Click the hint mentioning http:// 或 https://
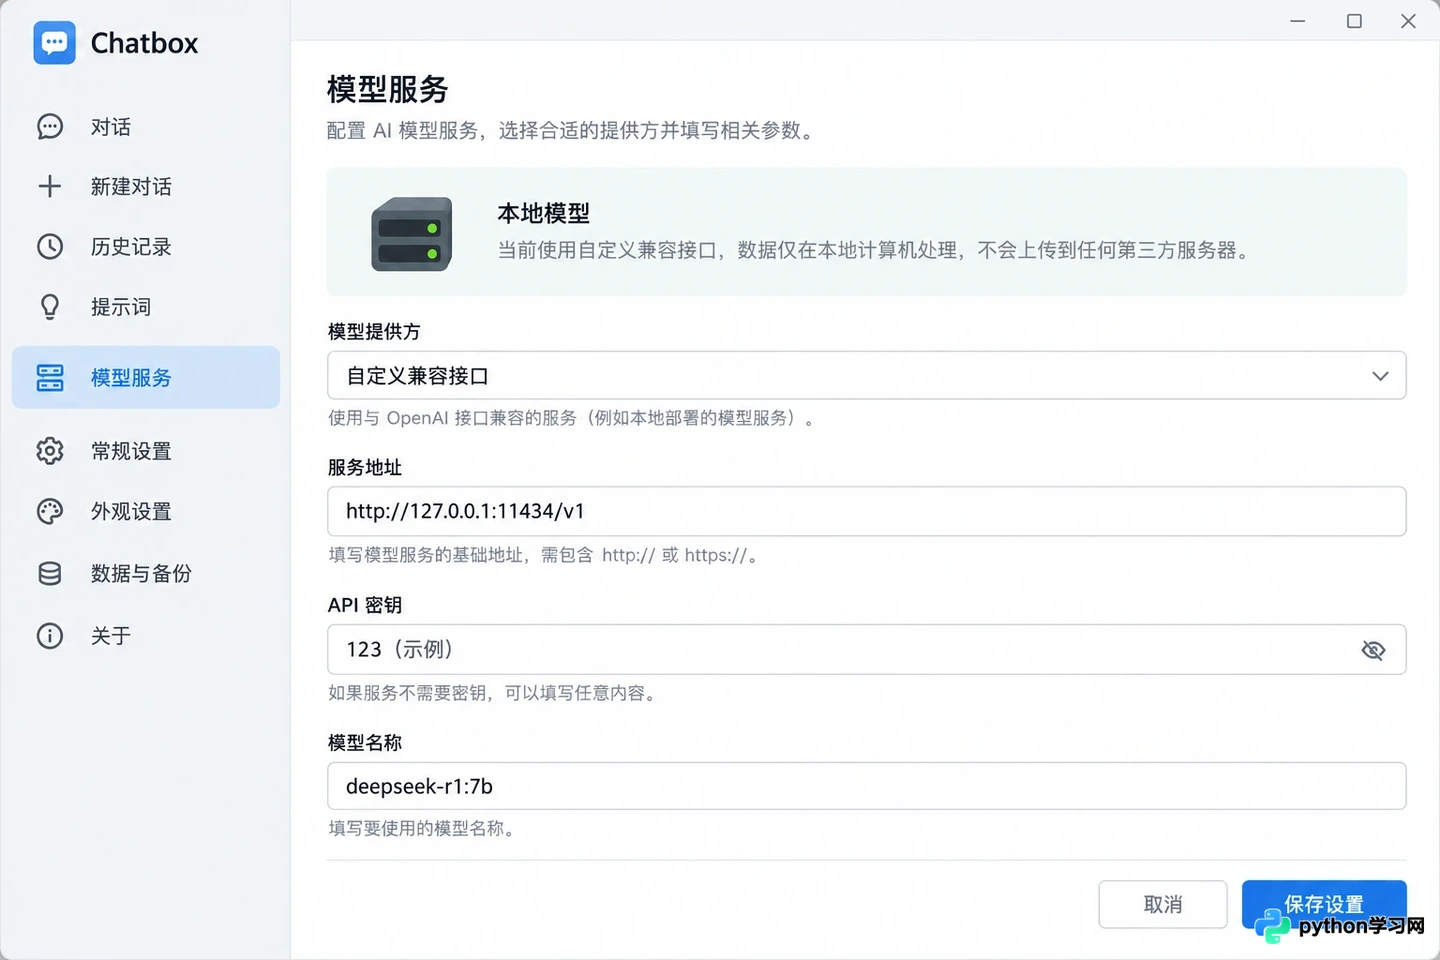 pos(545,555)
